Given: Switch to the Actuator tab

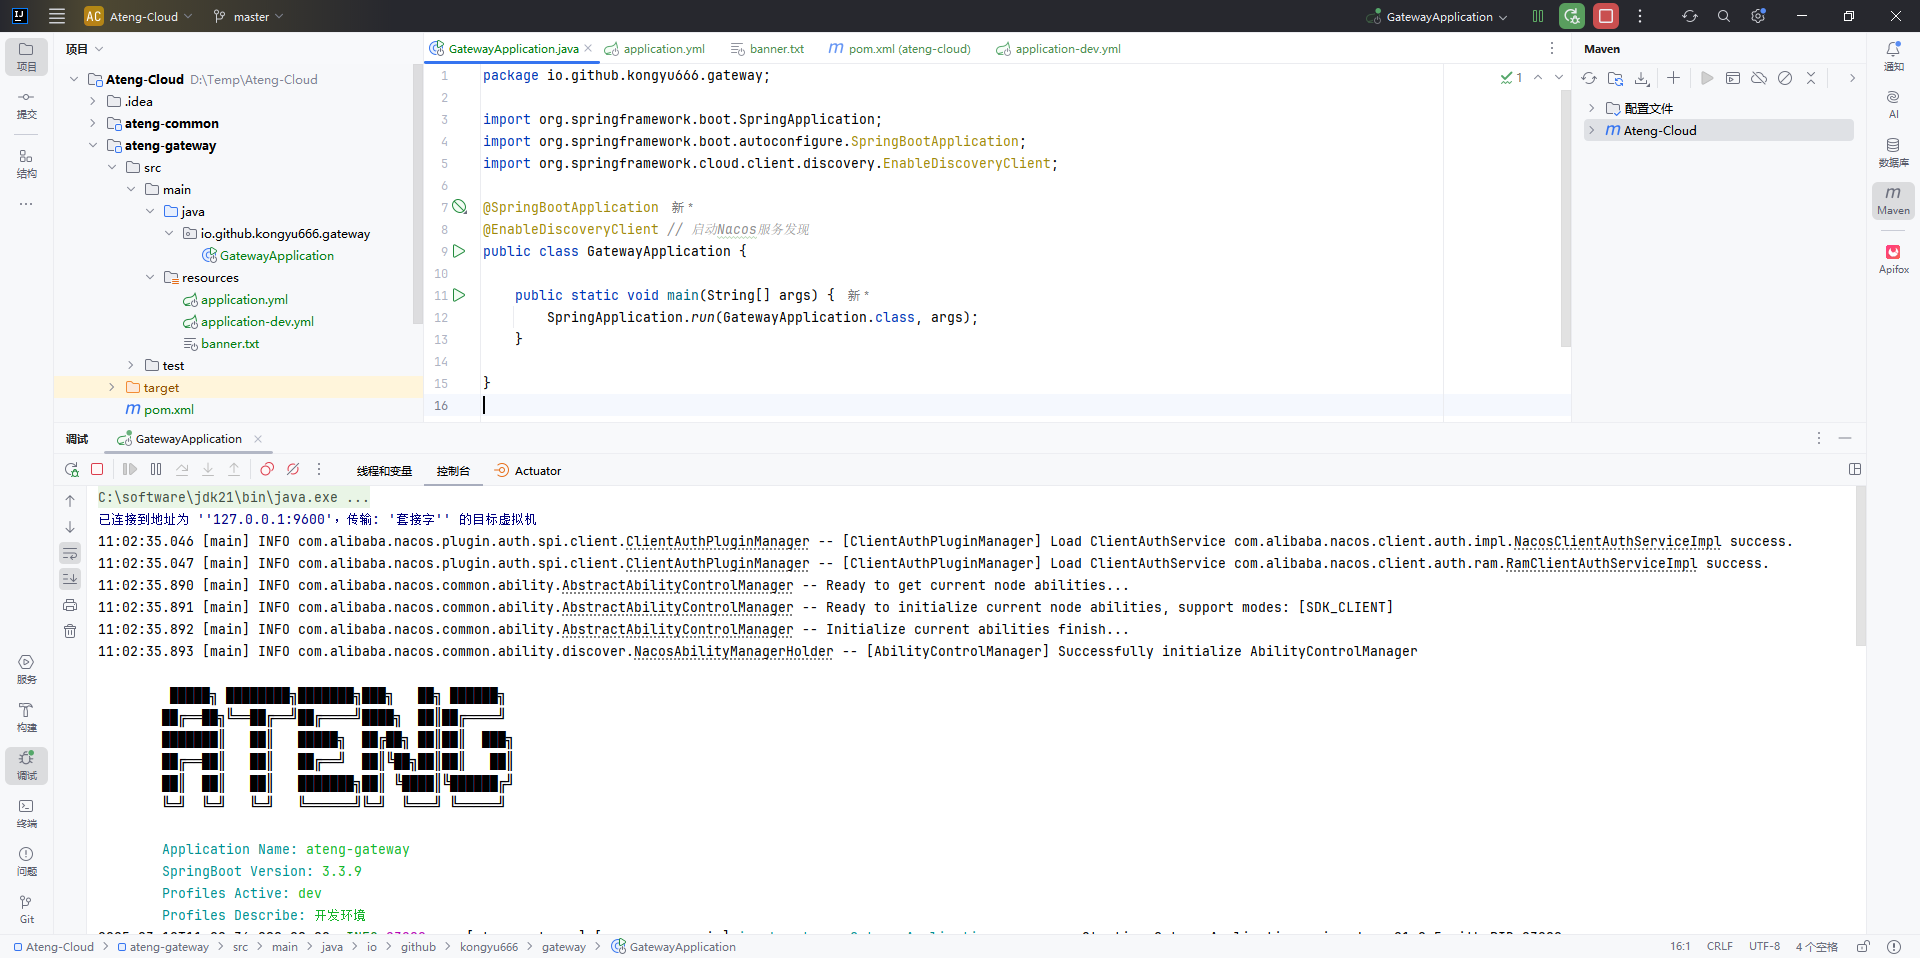Looking at the screenshot, I should [529, 471].
